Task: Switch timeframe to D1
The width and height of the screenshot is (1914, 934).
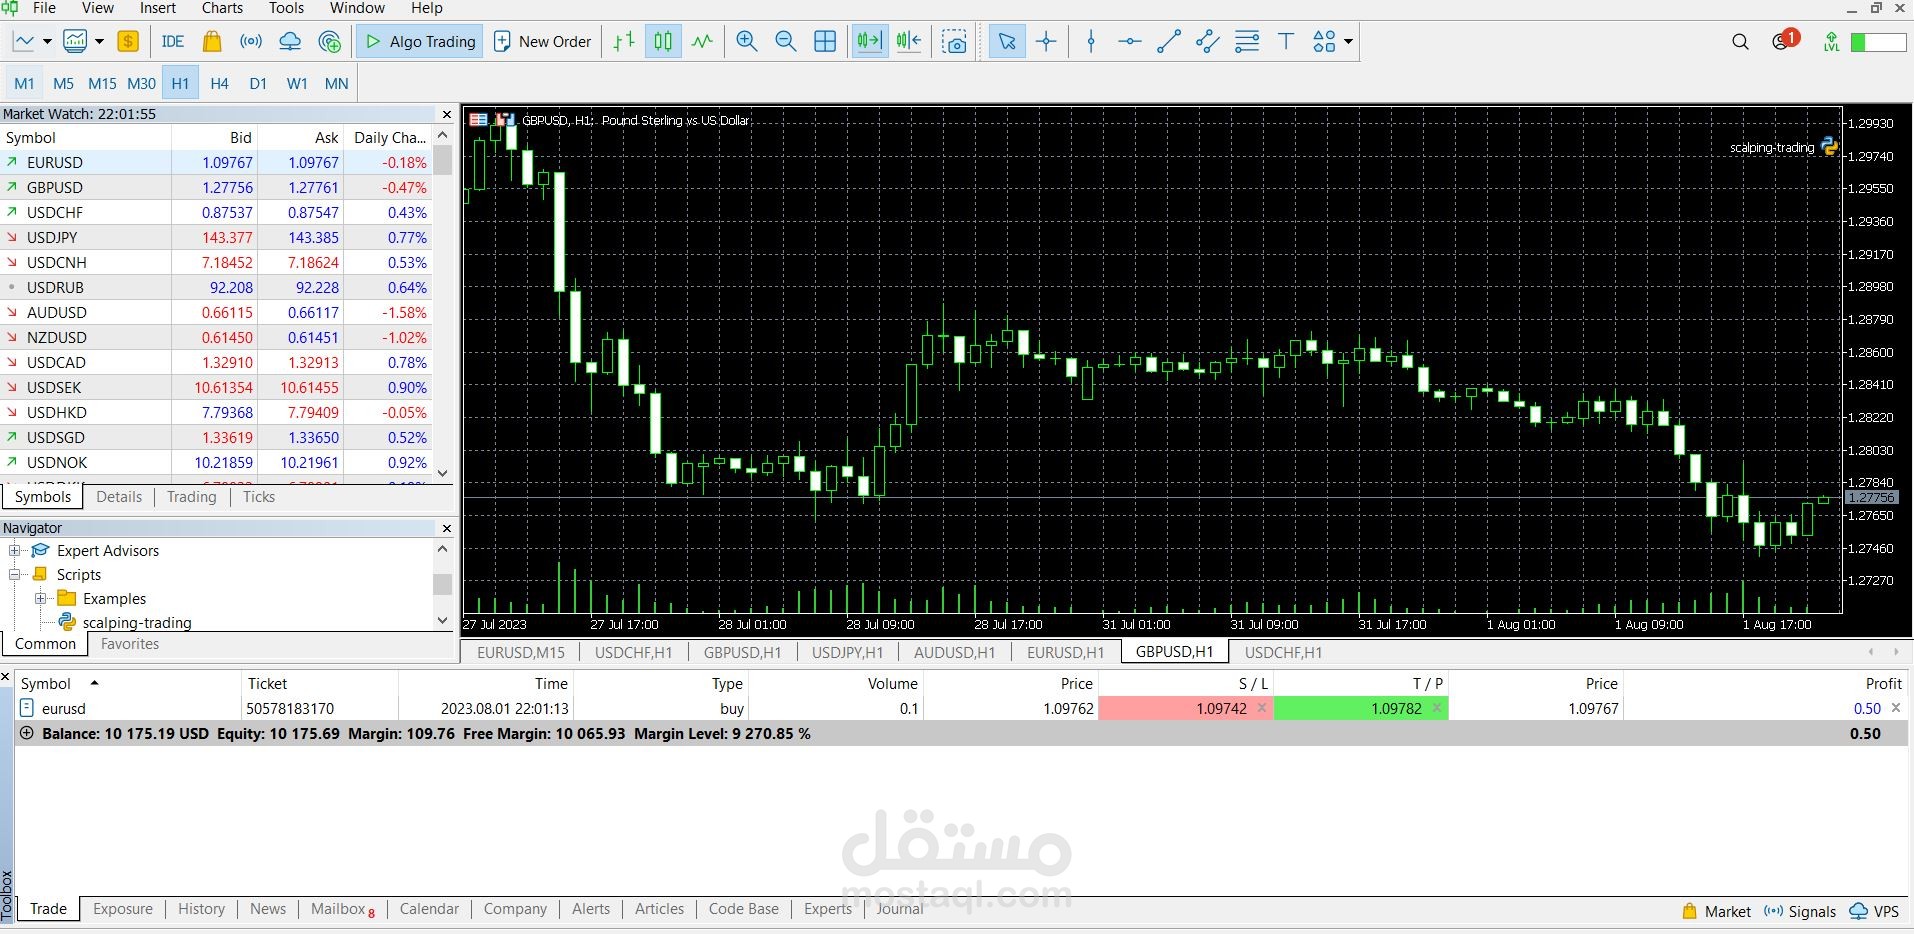Action: (x=258, y=84)
